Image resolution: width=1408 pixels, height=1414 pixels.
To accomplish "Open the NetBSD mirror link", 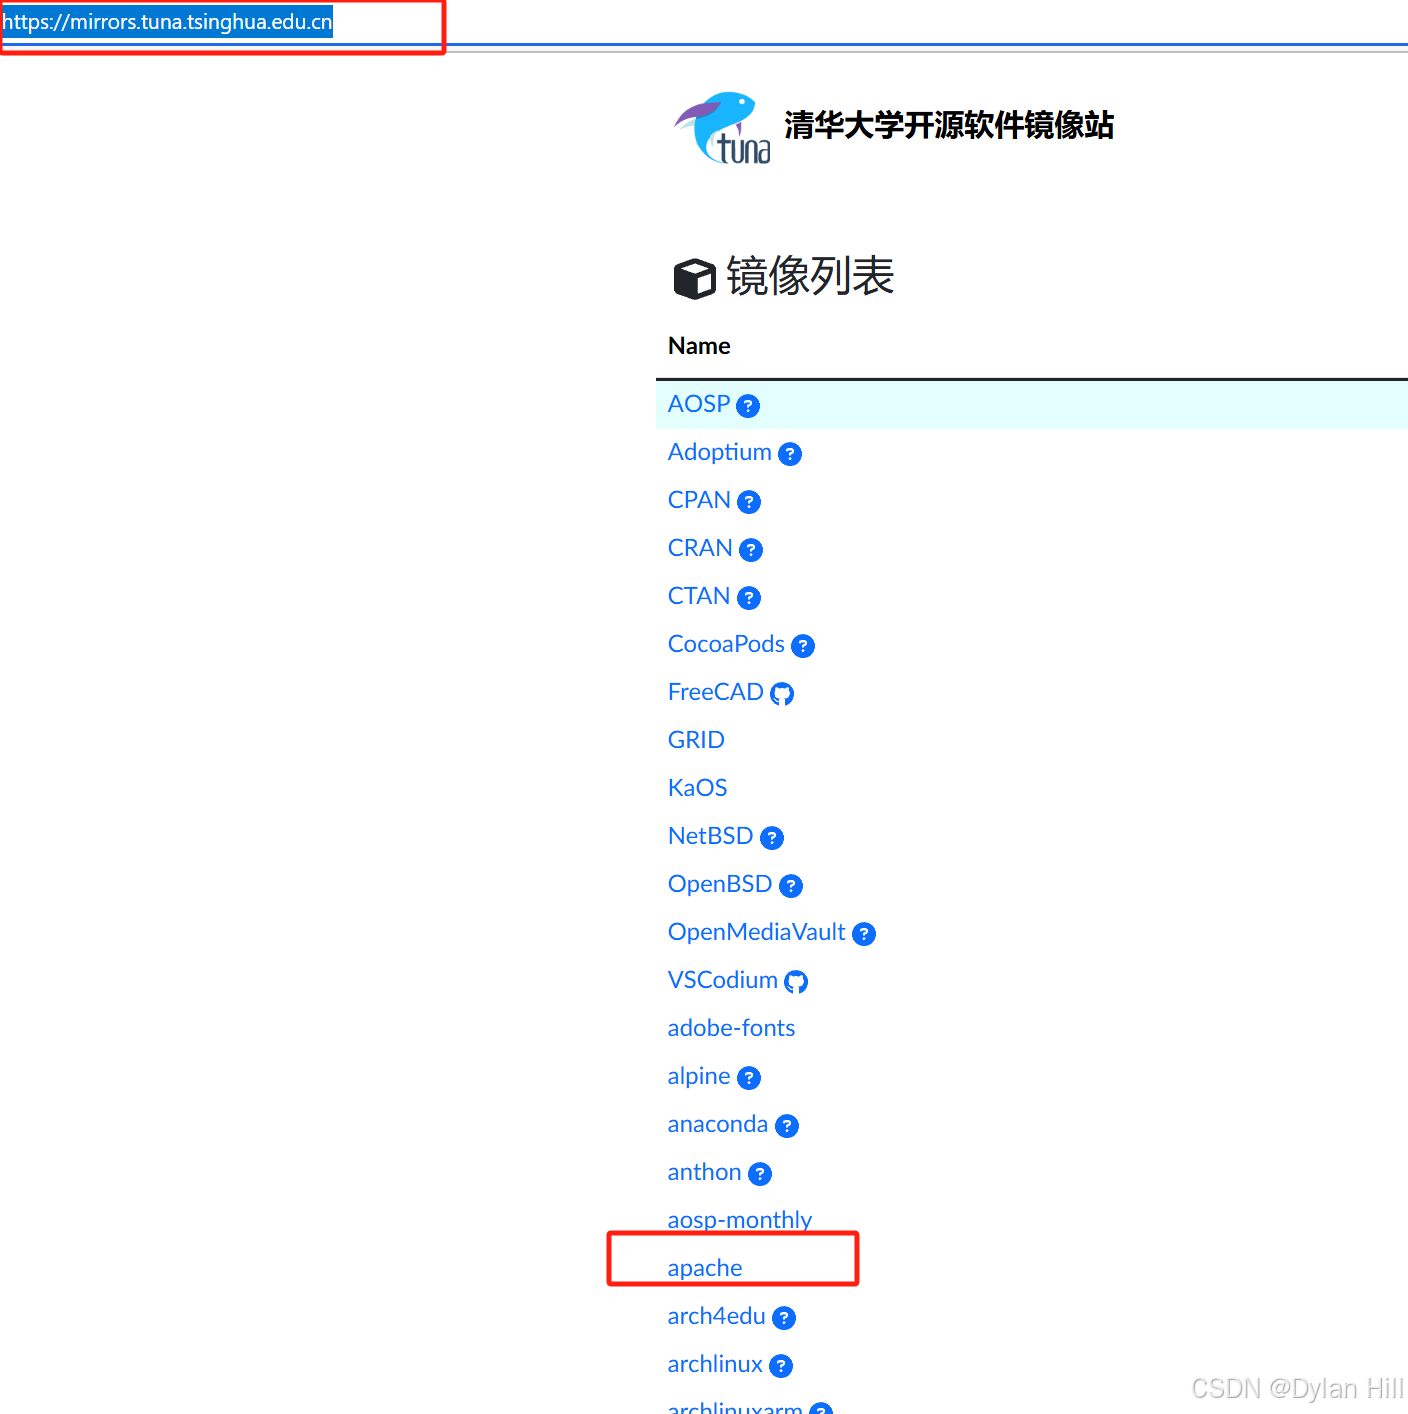I will pos(710,836).
